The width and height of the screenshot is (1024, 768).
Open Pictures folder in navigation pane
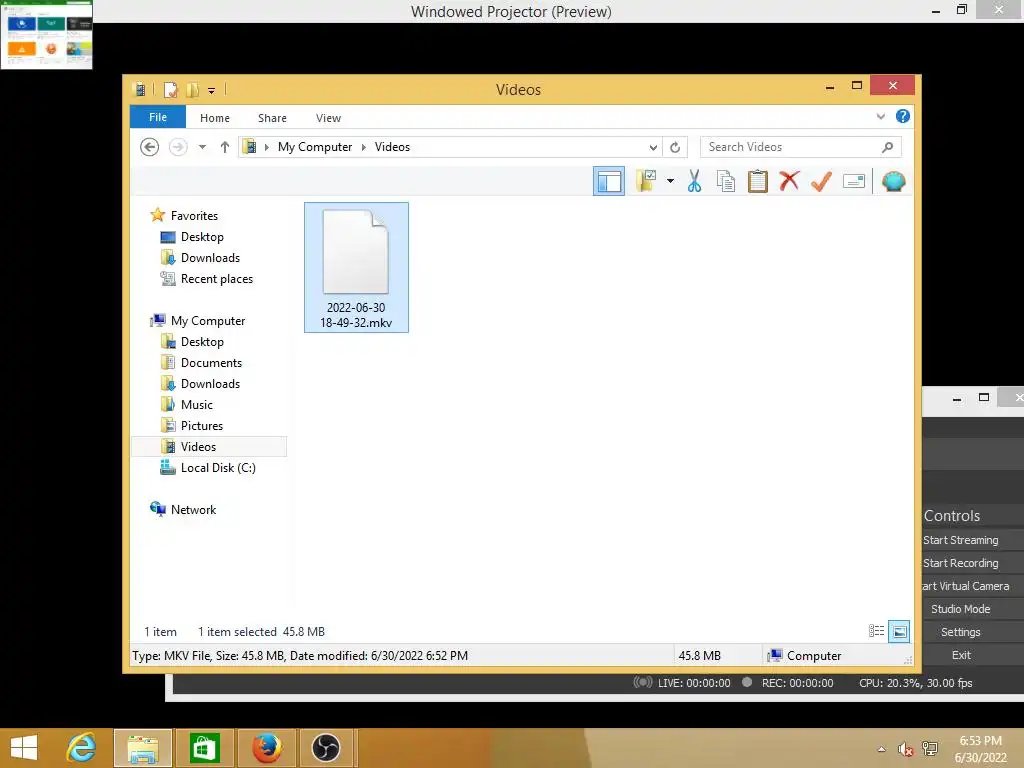[202, 425]
